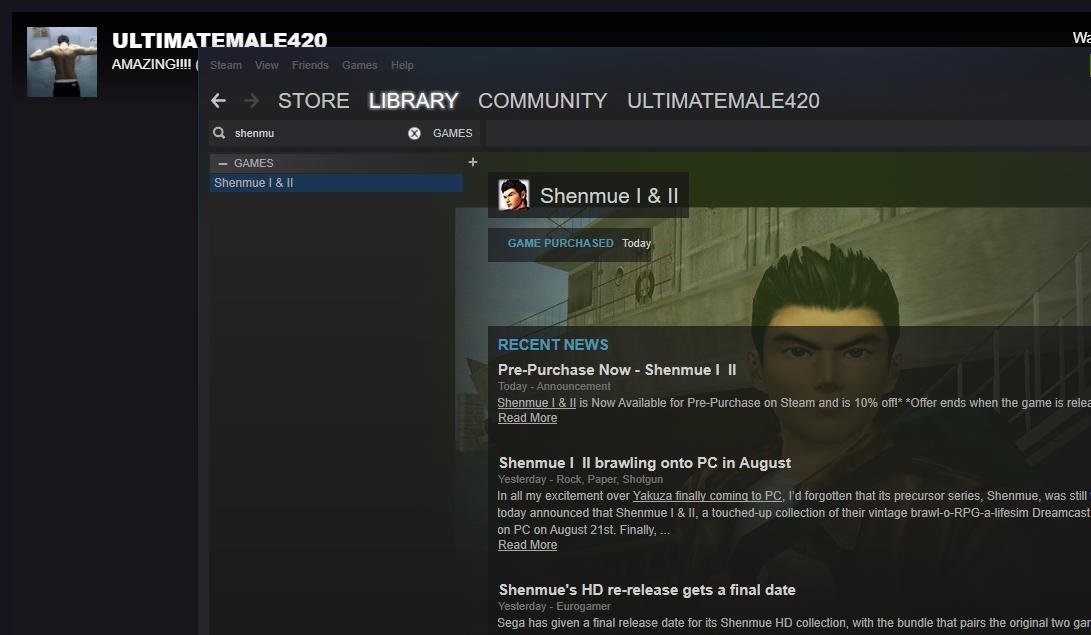Open the ULTIMATEMALE420 profile tab
Viewport: 1091px width, 635px height.
723,101
